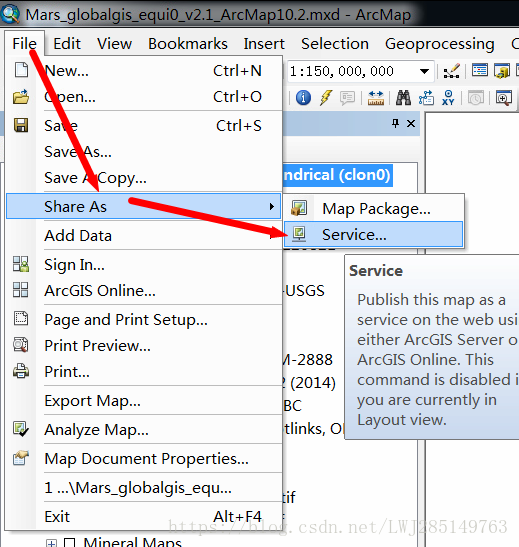This screenshot has width=519, height=547.
Task: Open the Insert menu
Action: 264,44
